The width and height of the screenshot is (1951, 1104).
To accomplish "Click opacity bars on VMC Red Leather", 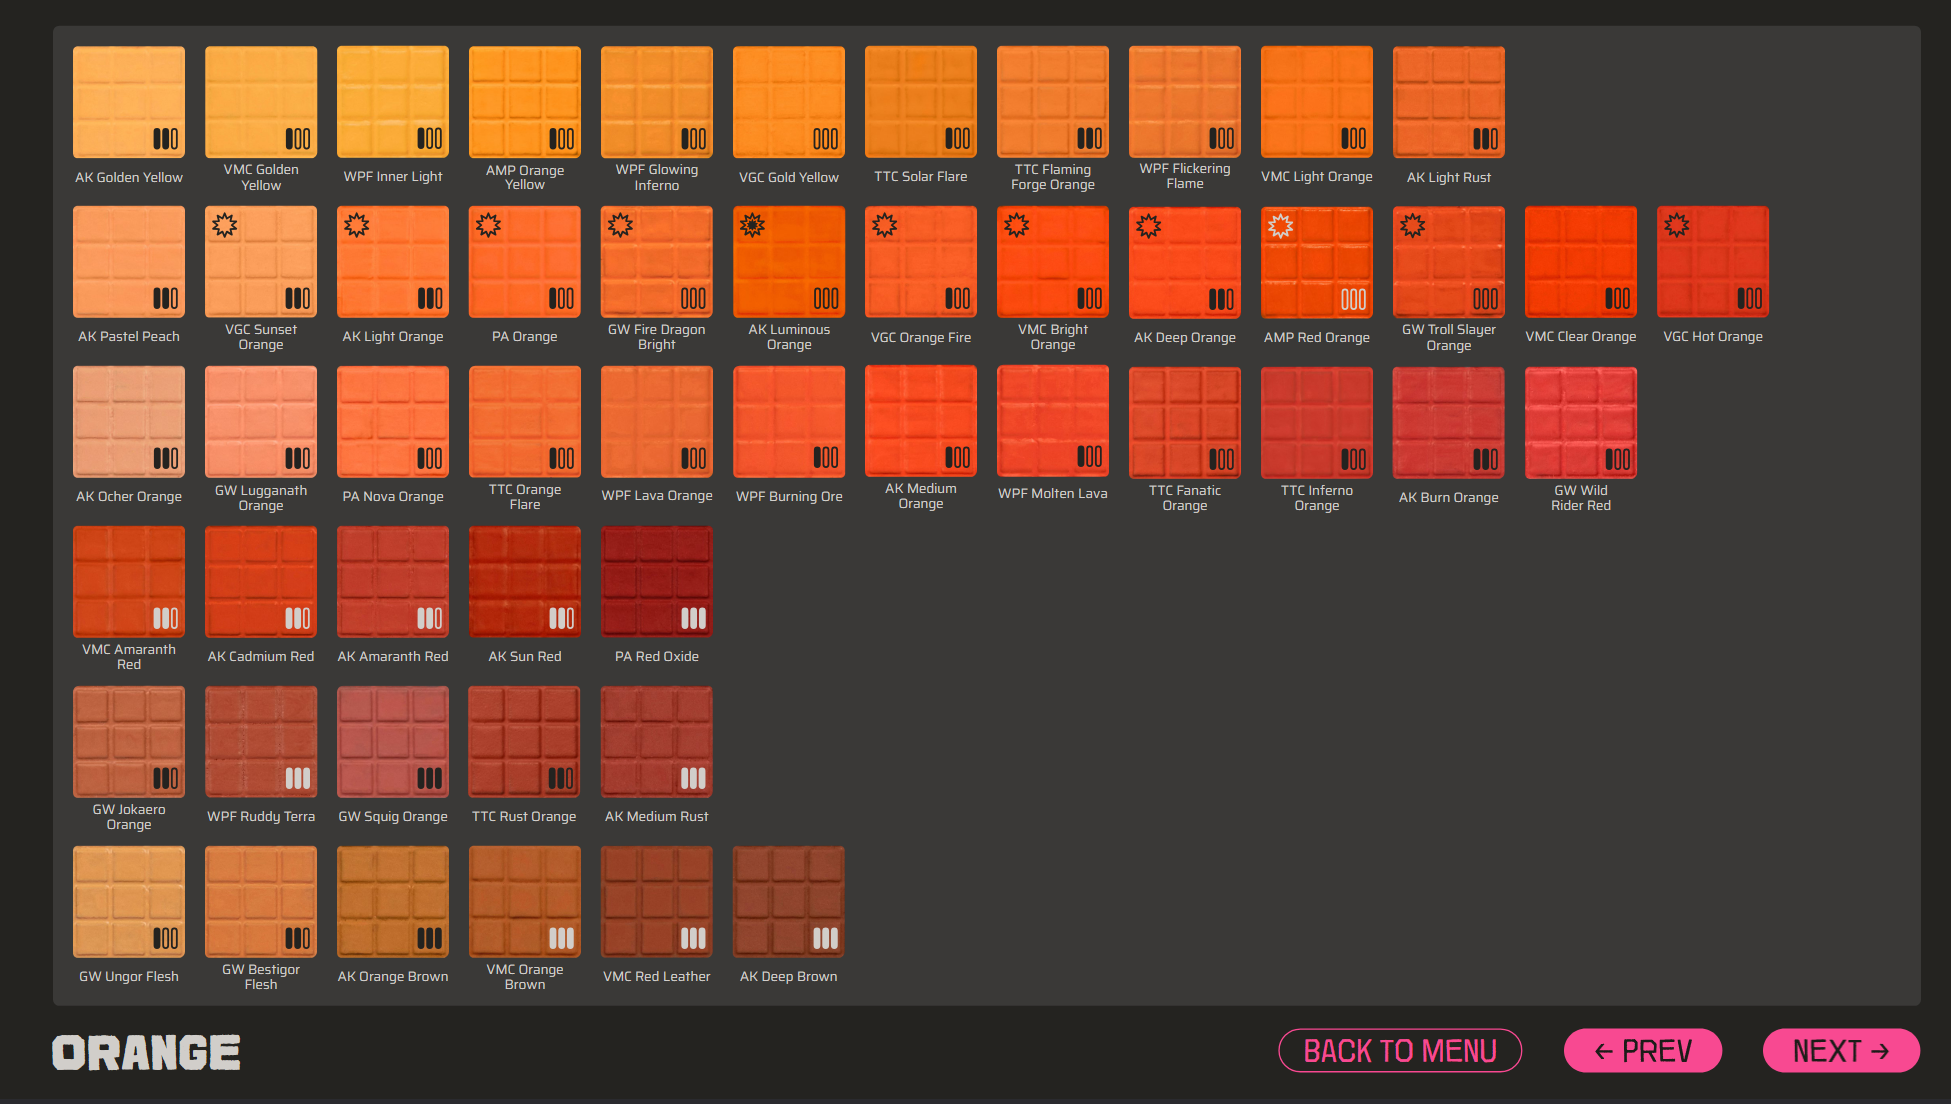I will [693, 938].
